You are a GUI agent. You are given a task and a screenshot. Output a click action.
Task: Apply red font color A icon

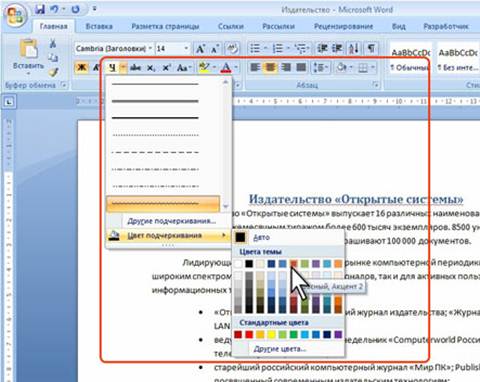226,68
